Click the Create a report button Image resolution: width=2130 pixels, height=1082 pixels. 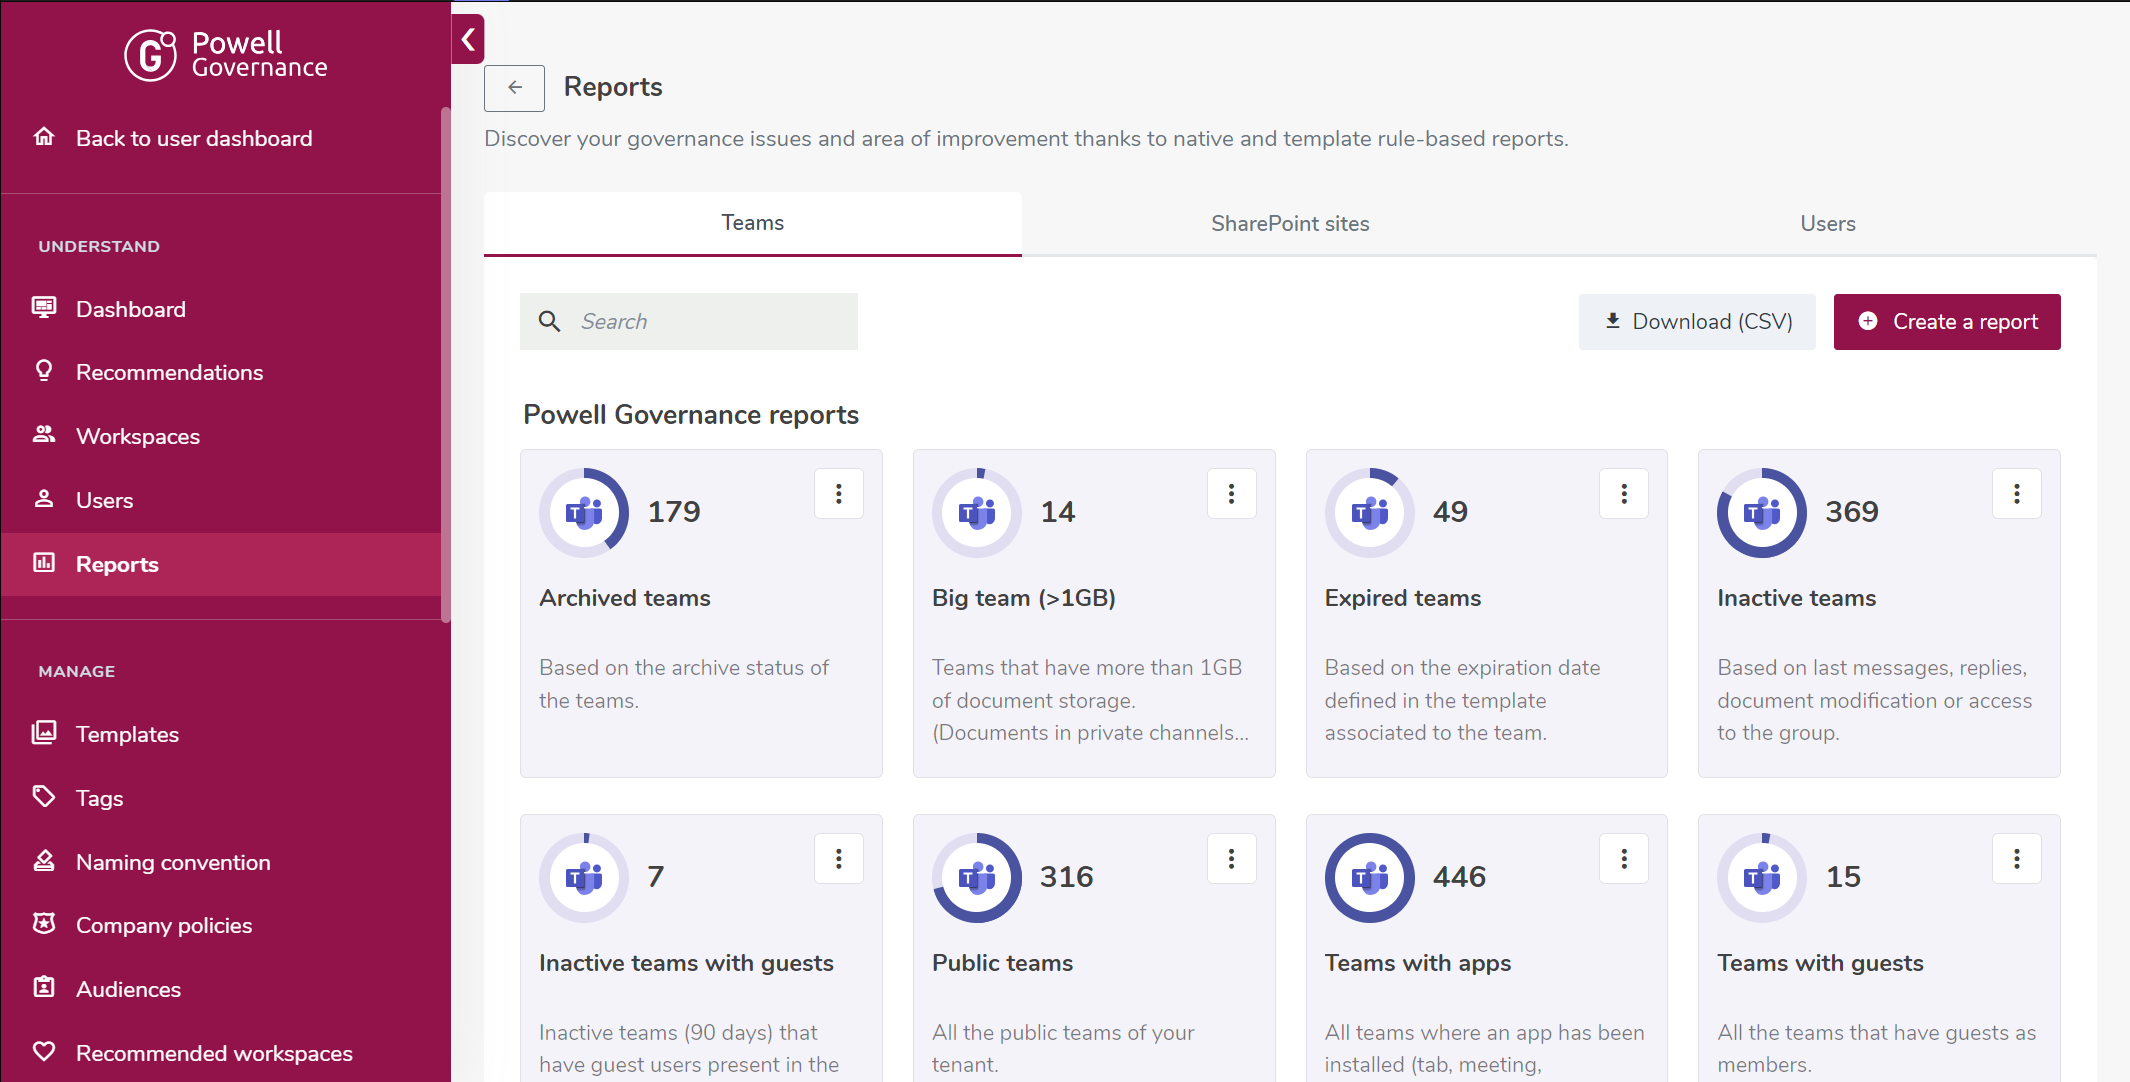[1947, 322]
